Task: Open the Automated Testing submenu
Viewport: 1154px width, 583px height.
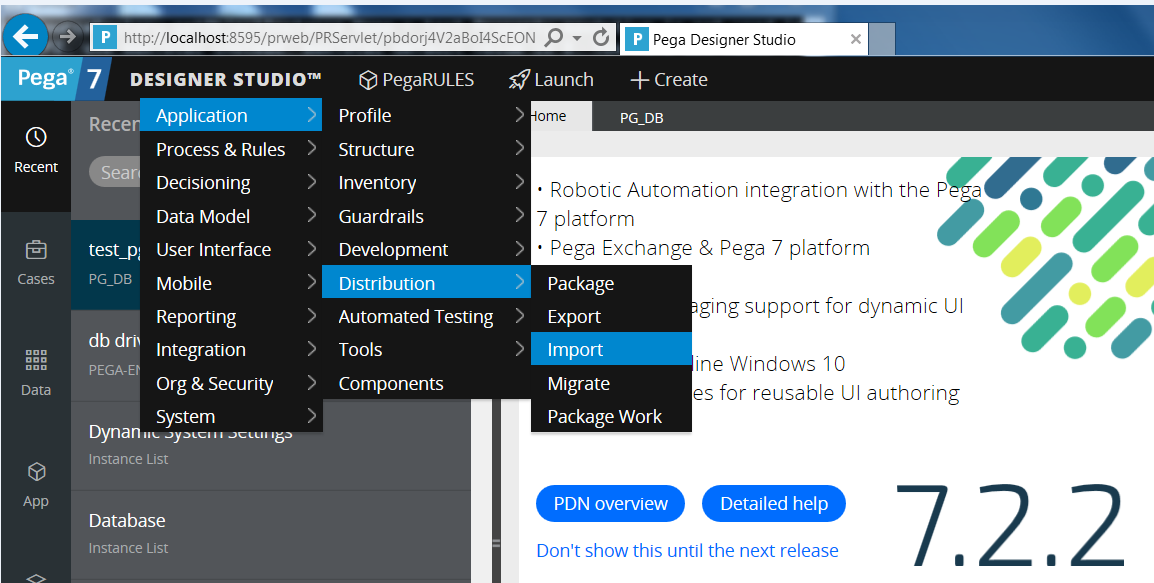Action: (426, 317)
